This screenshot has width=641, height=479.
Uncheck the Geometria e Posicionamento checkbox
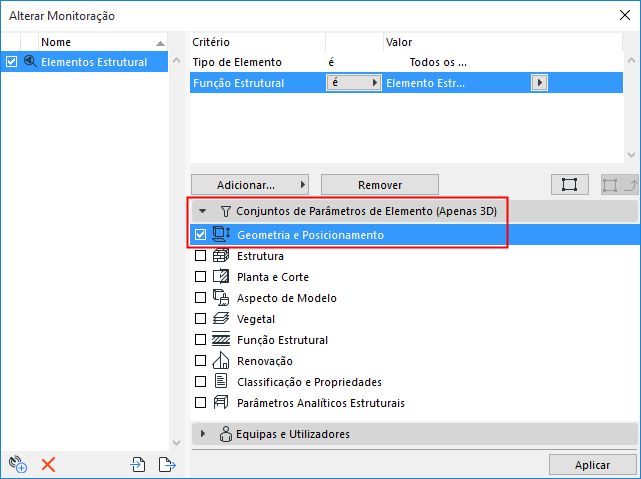pos(201,235)
